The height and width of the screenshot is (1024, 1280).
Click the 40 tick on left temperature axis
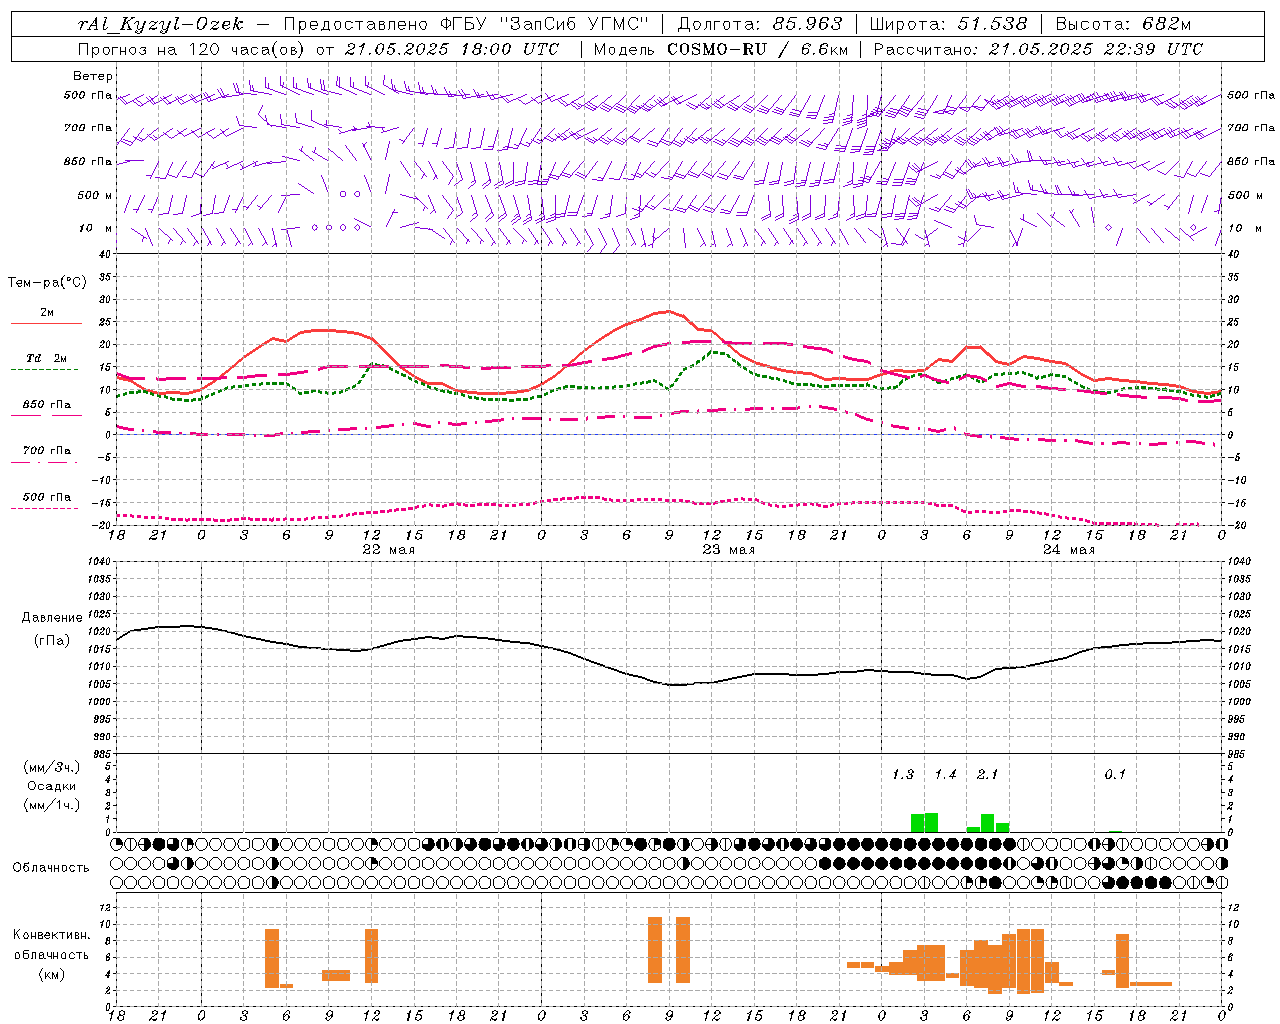pos(105,254)
